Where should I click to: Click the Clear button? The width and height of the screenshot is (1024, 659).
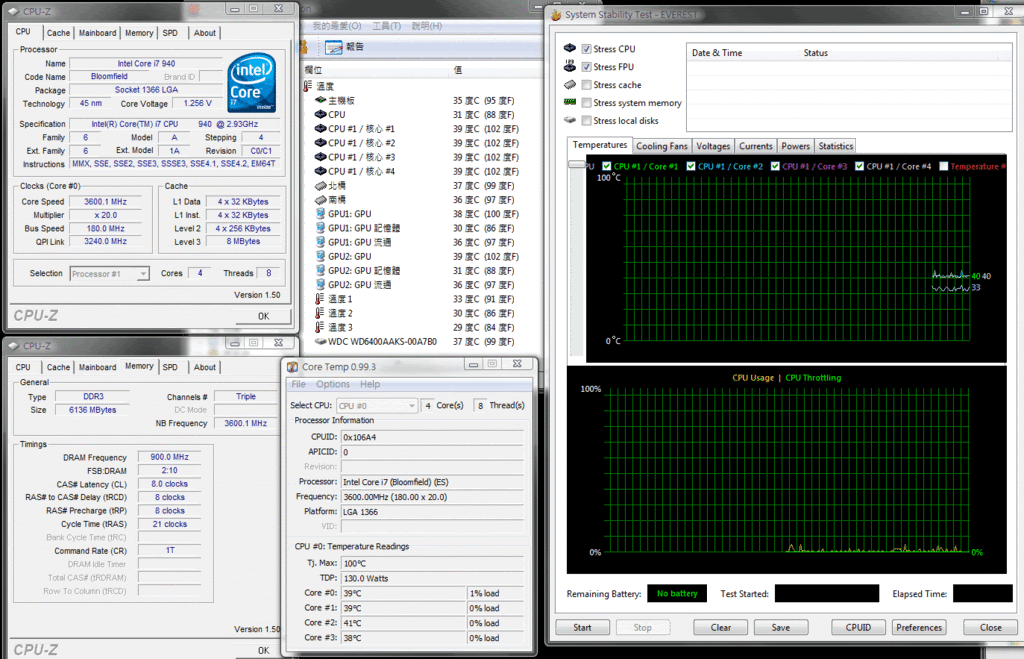pyautogui.click(x=720, y=628)
